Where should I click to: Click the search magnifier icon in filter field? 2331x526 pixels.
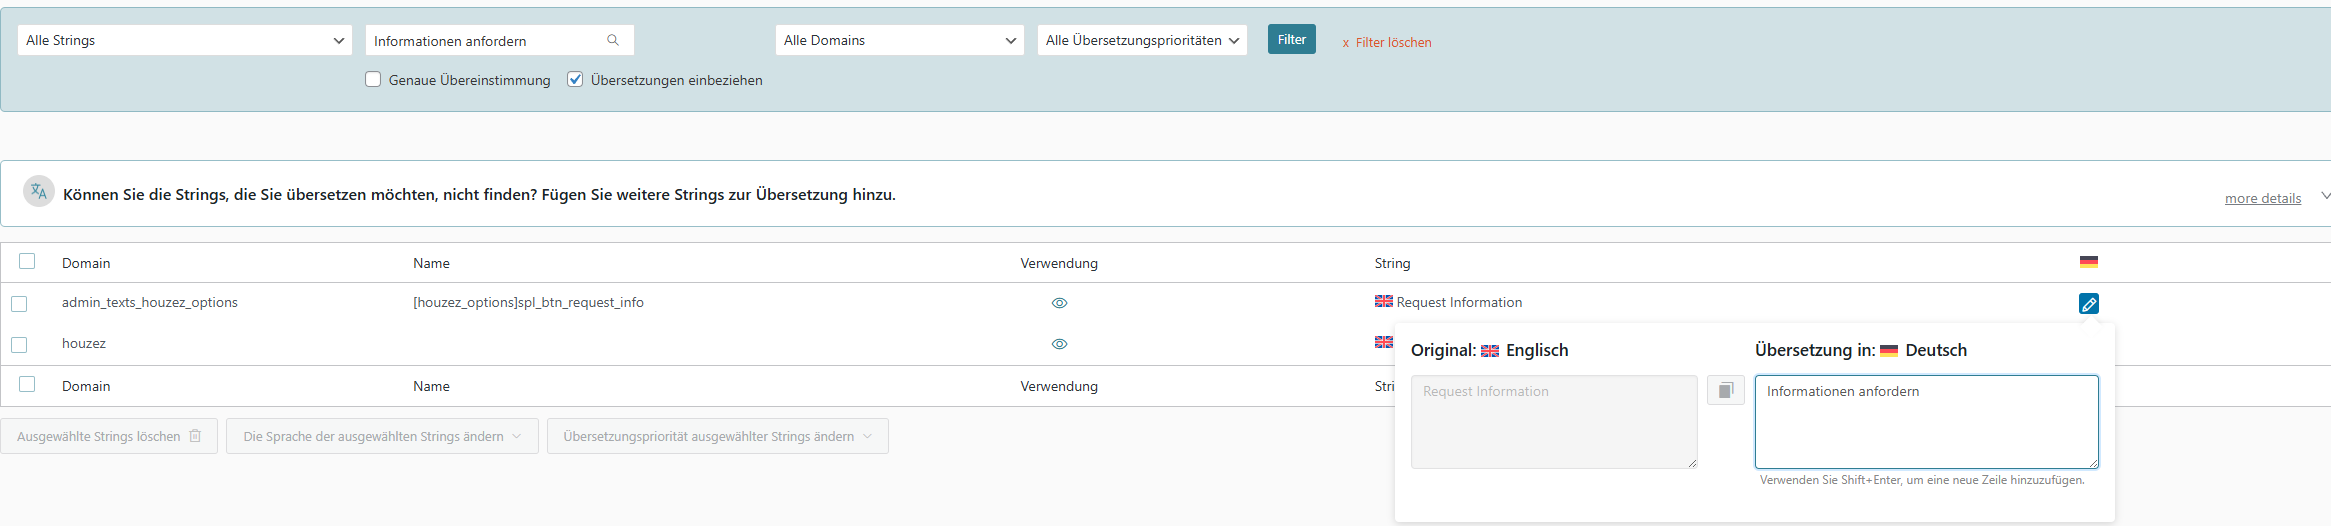(613, 40)
